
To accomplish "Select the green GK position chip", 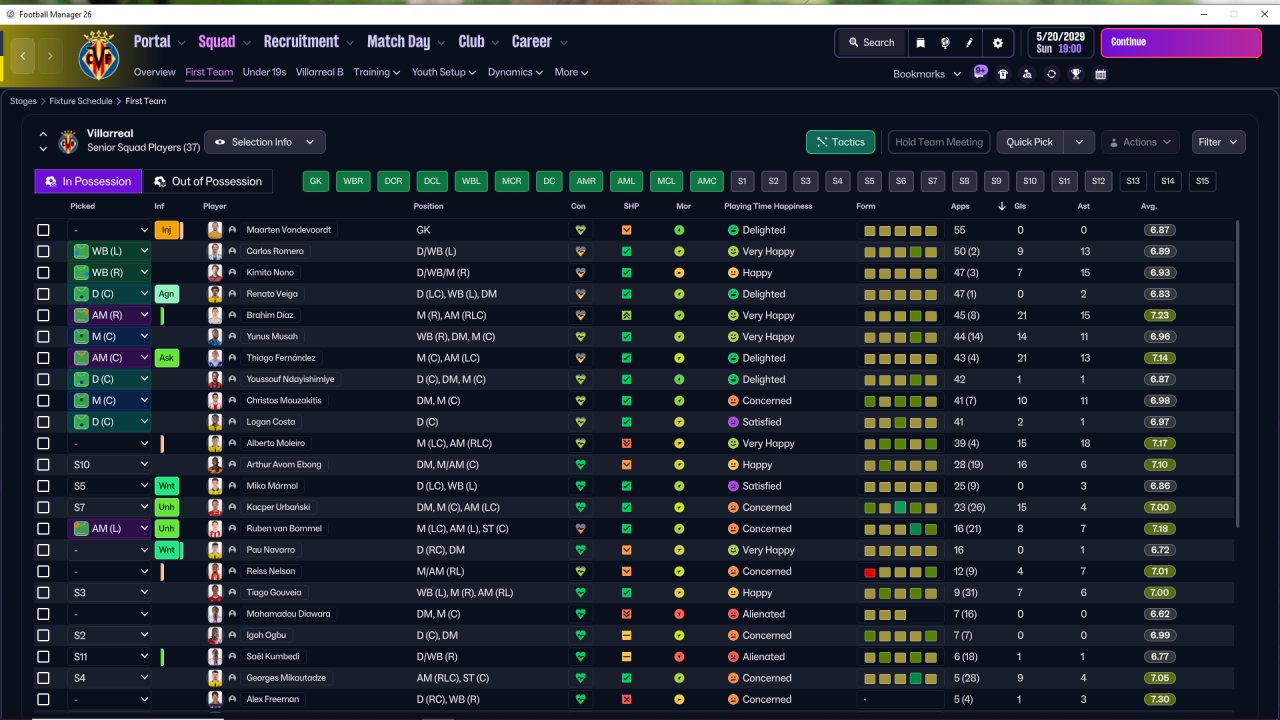I will [x=316, y=181].
